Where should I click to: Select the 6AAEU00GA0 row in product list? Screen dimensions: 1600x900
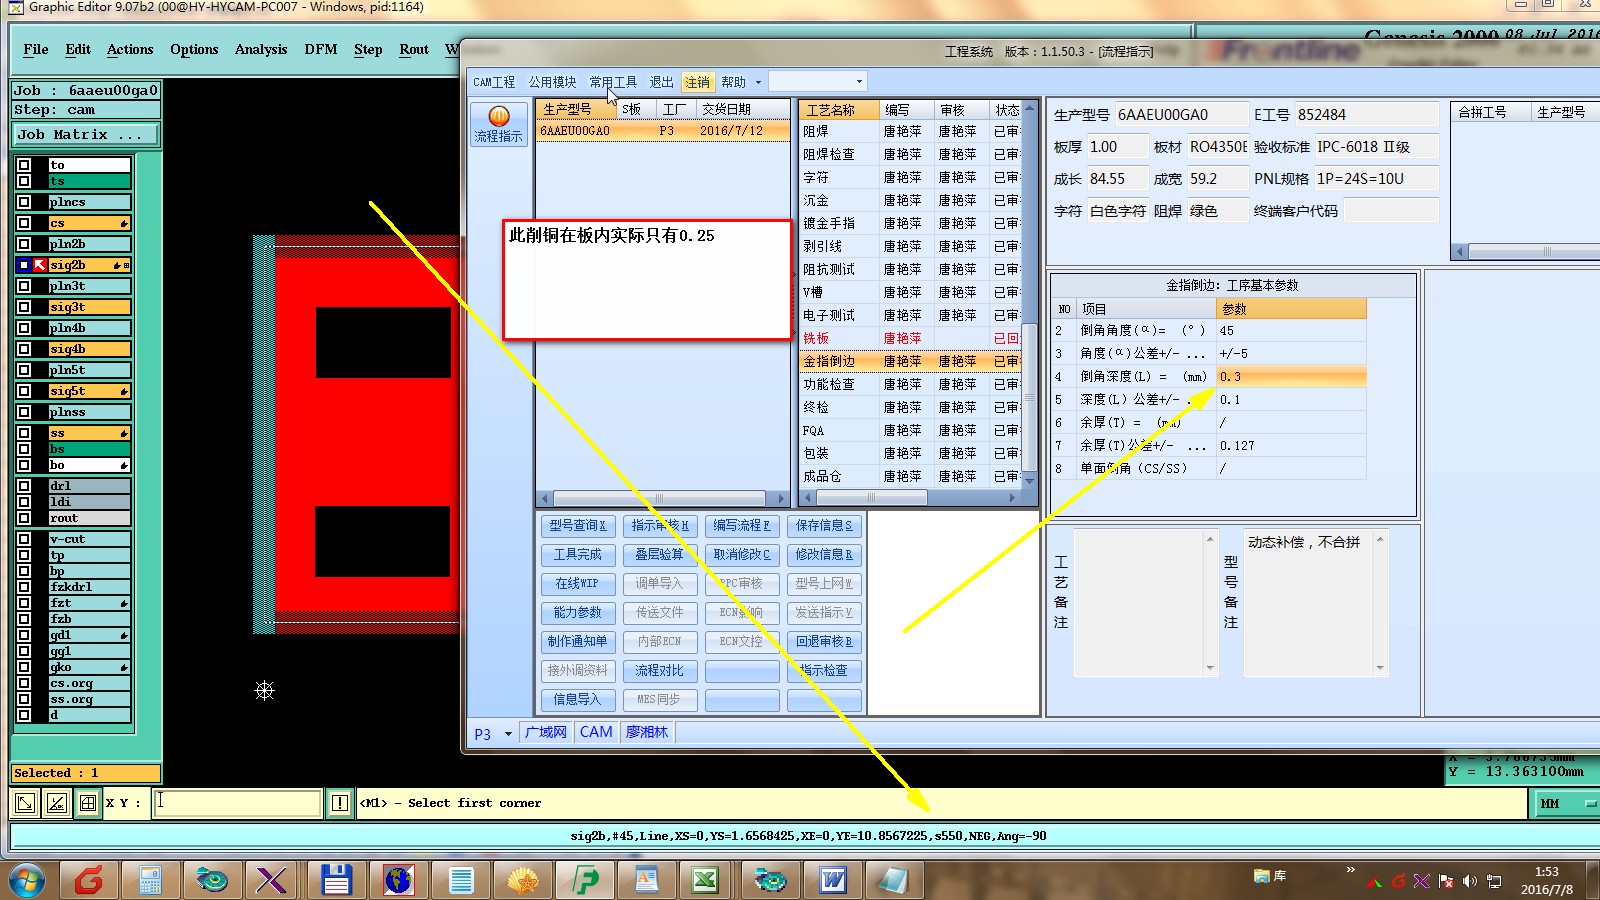click(x=663, y=131)
